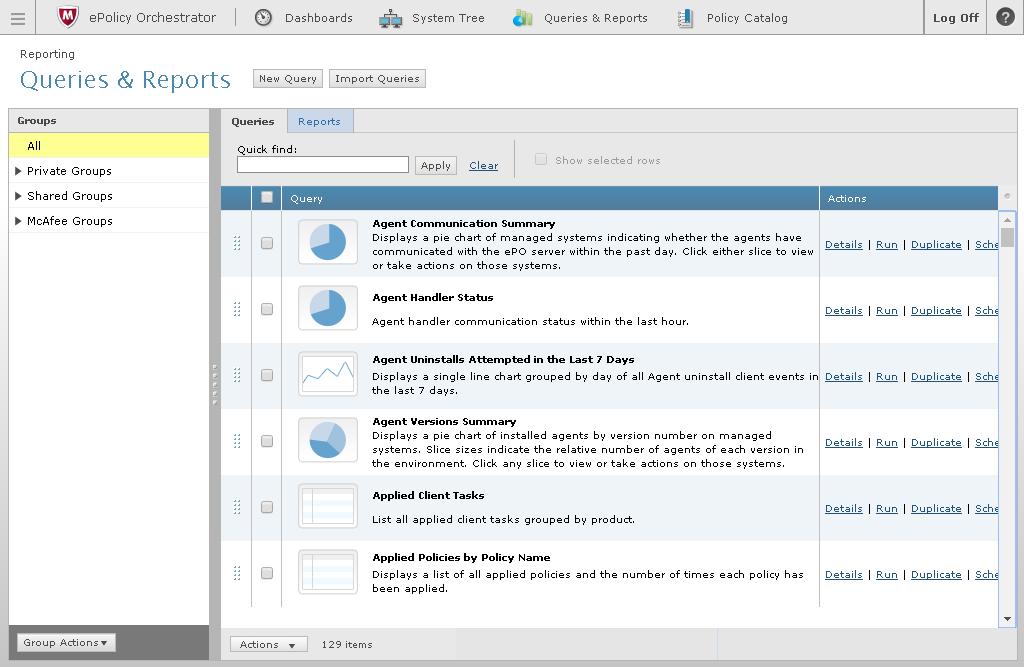The image size is (1024, 667).
Task: Click the Log Off button
Action: coord(955,18)
